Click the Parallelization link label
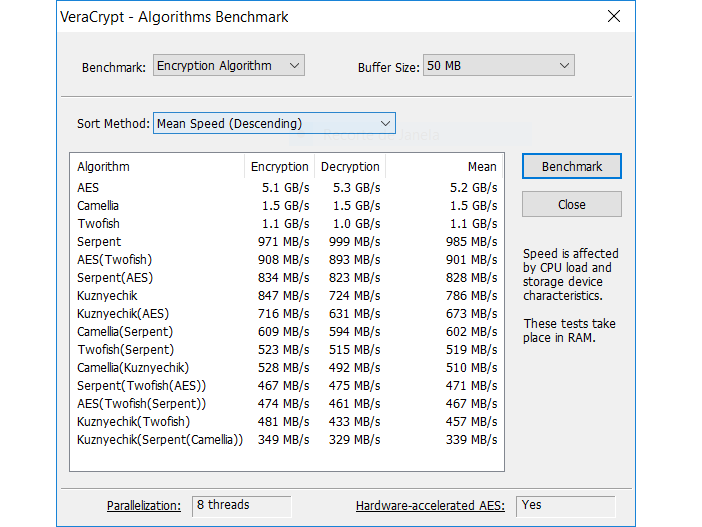The width and height of the screenshot is (702, 527). point(144,506)
